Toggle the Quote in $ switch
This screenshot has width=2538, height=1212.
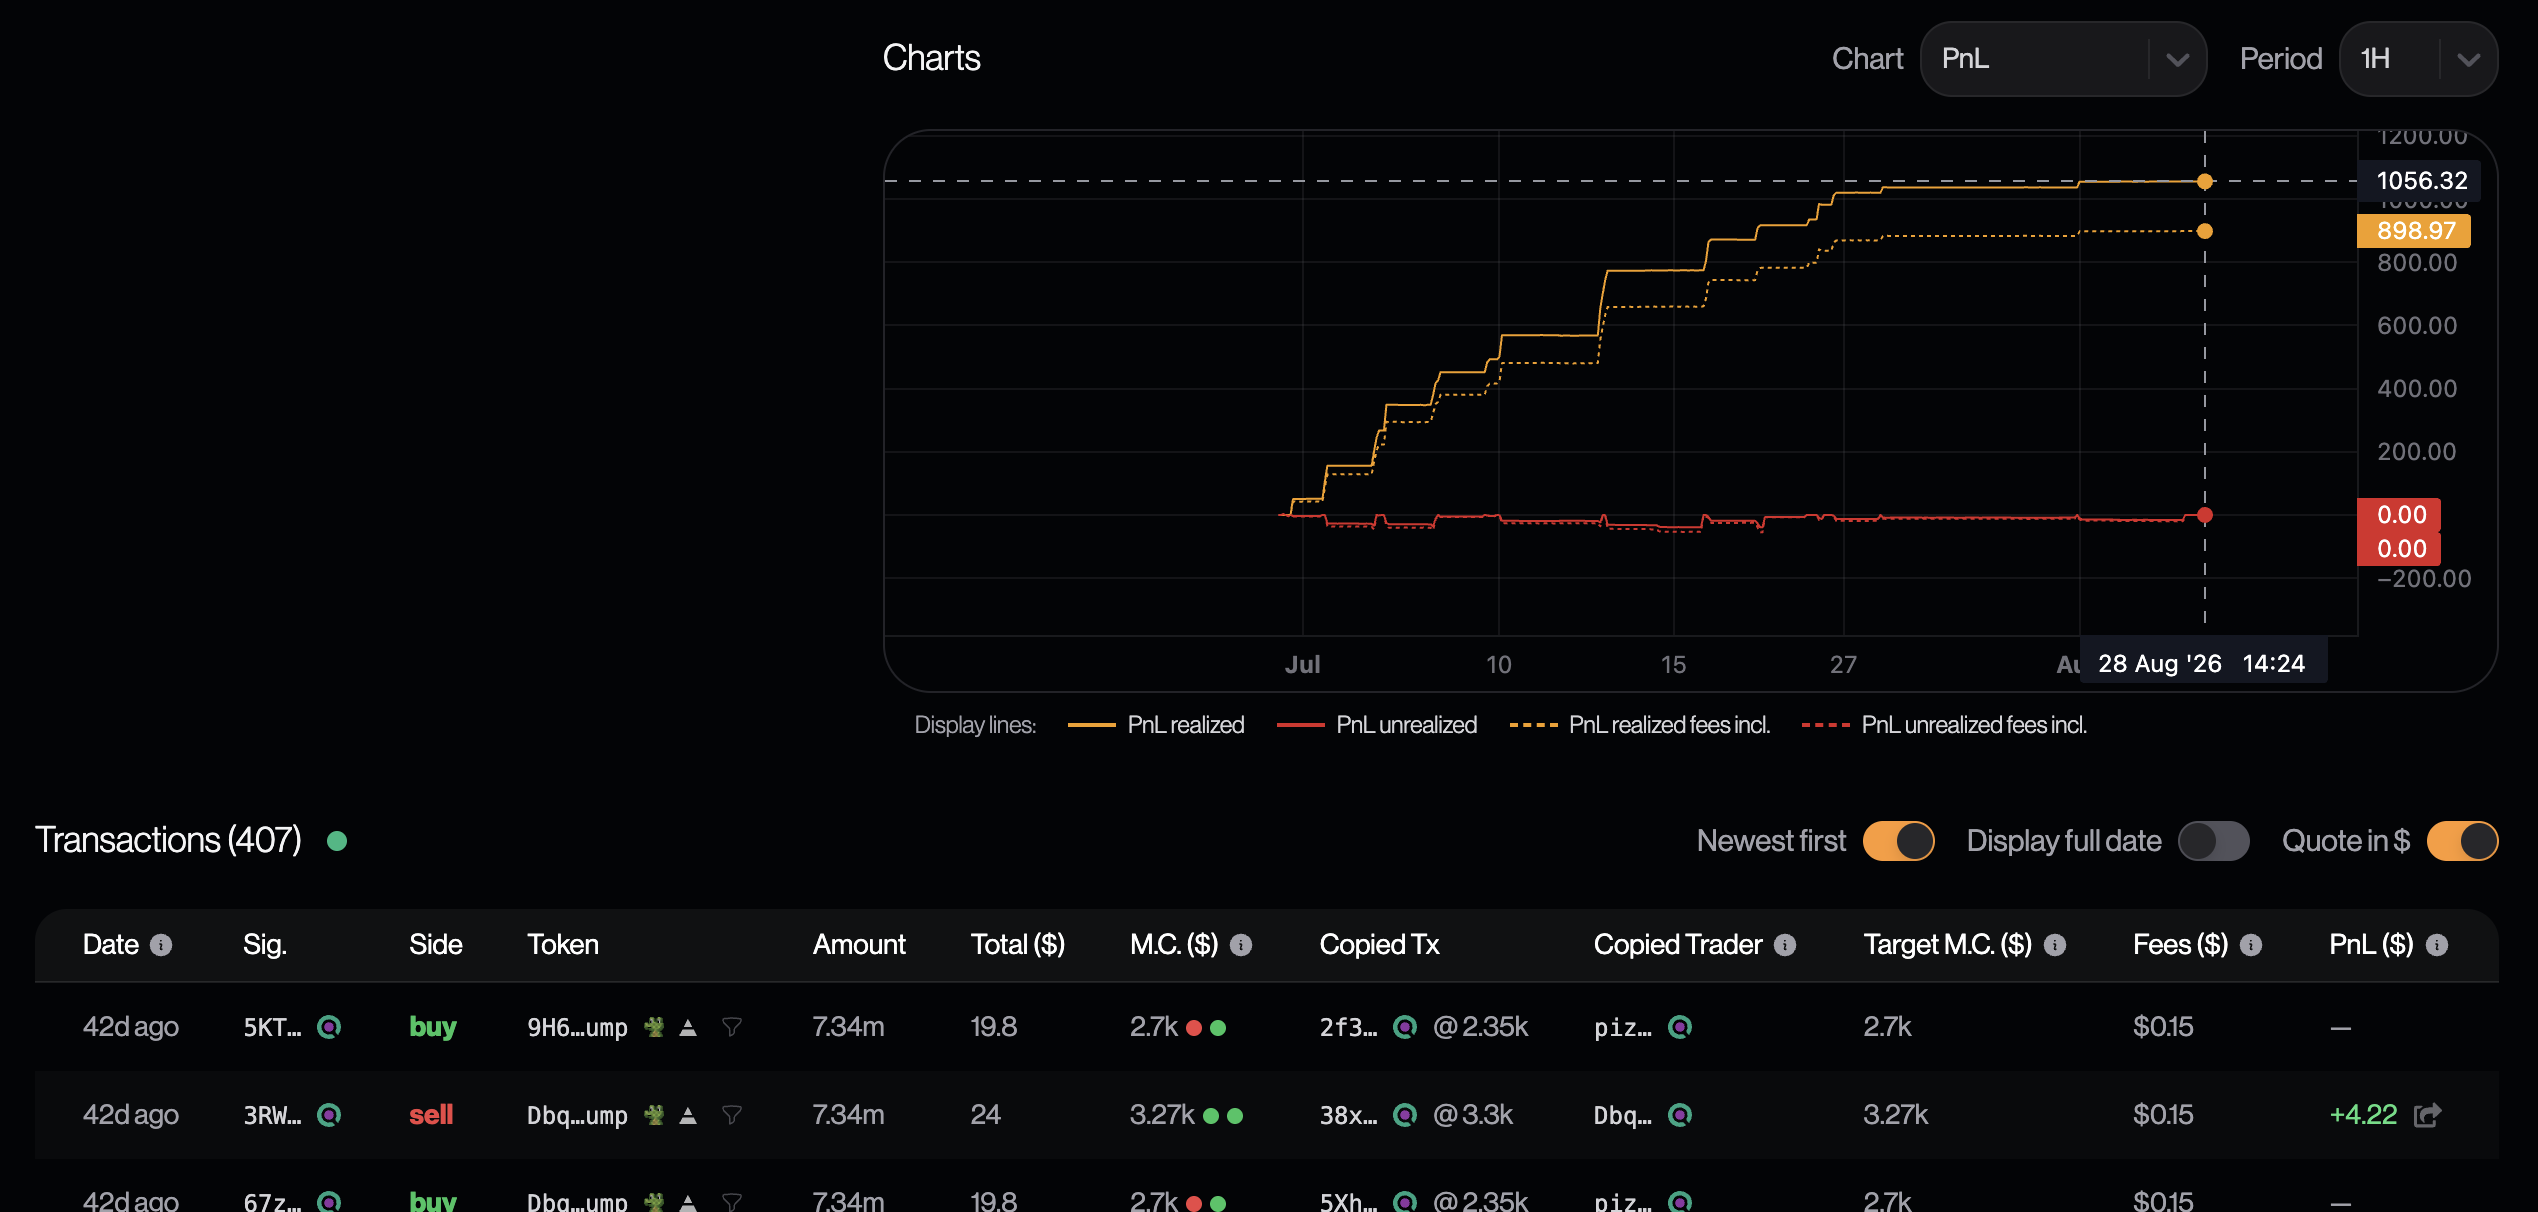point(2463,841)
